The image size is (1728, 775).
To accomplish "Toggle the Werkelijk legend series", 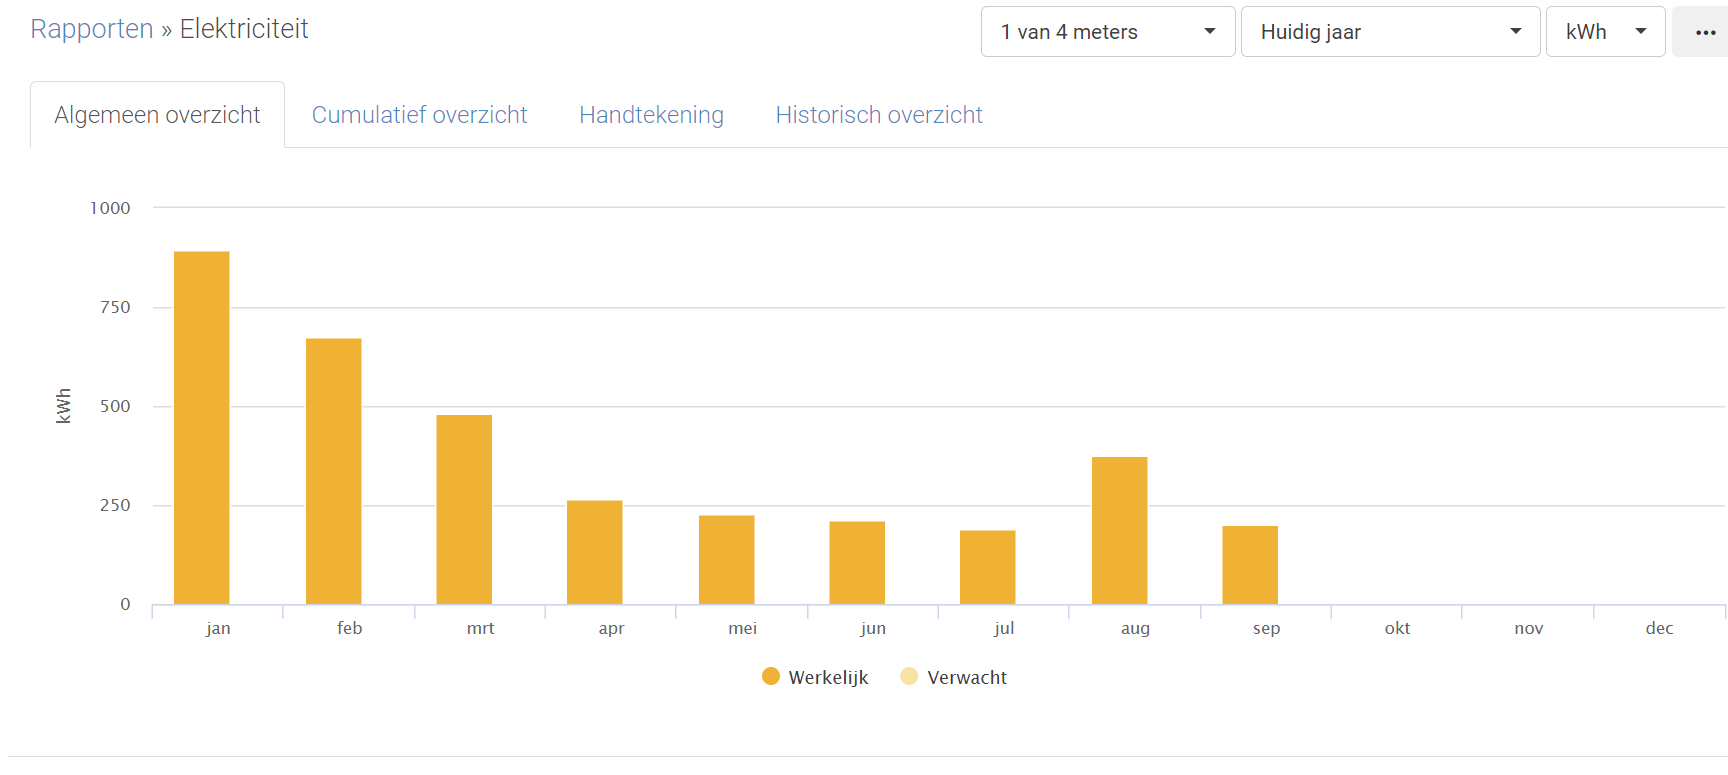I will (x=828, y=677).
